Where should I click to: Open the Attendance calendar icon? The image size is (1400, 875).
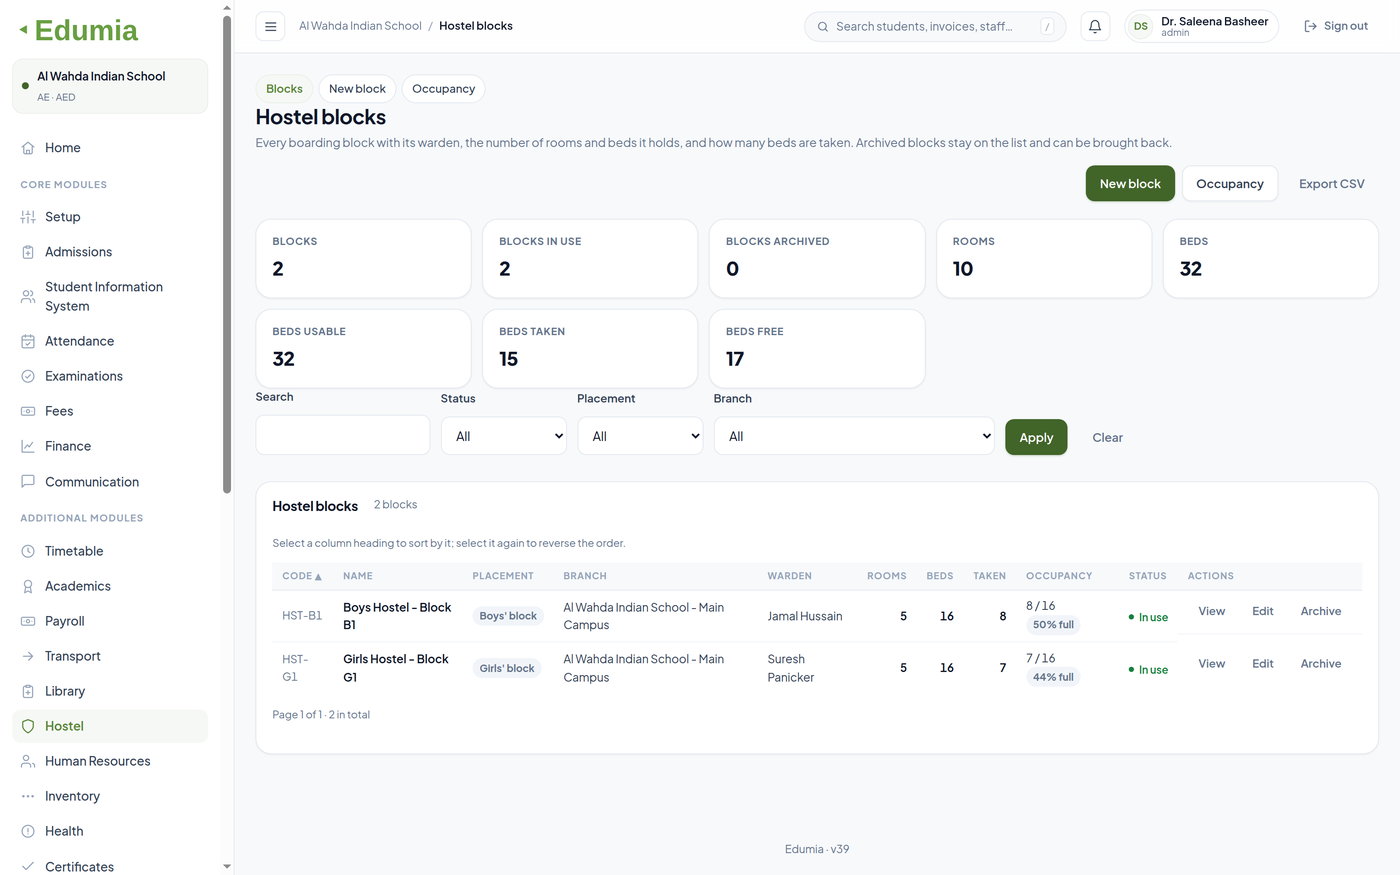coord(28,341)
